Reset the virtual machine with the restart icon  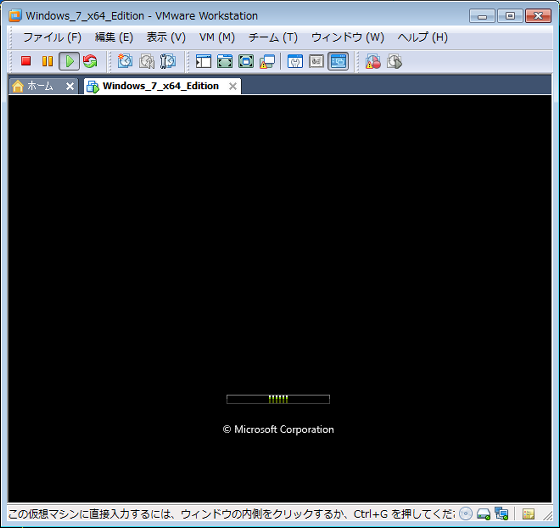90,61
